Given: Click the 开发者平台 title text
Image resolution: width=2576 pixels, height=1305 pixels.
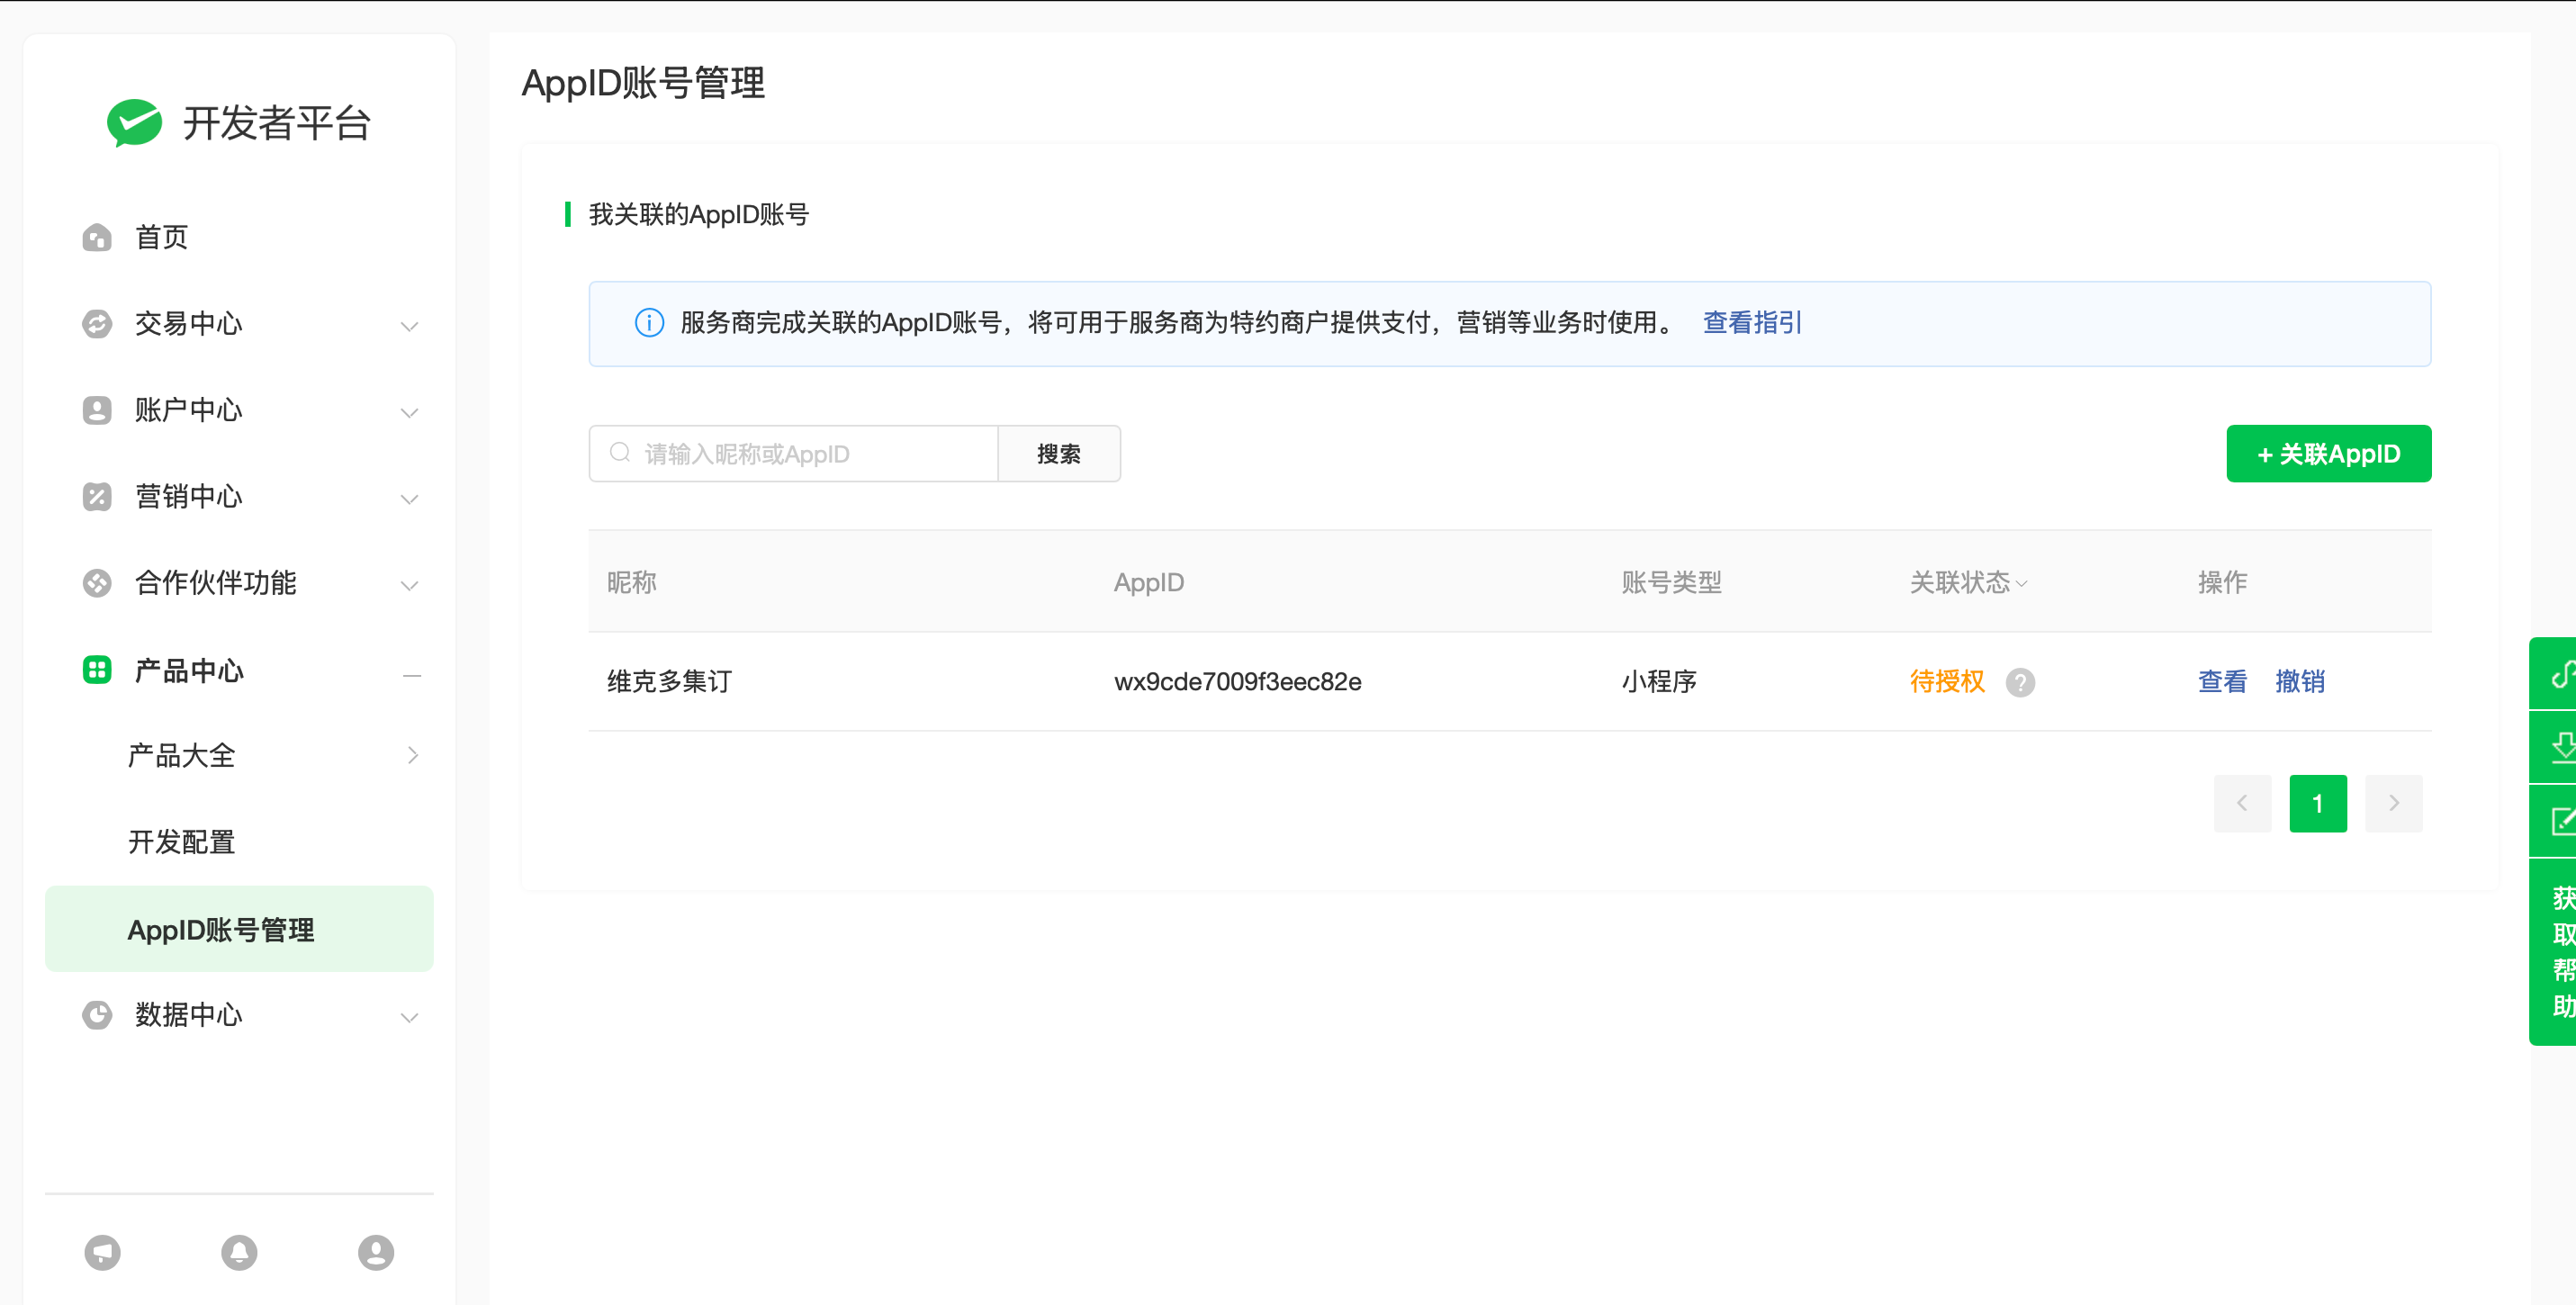Looking at the screenshot, I should 277,123.
